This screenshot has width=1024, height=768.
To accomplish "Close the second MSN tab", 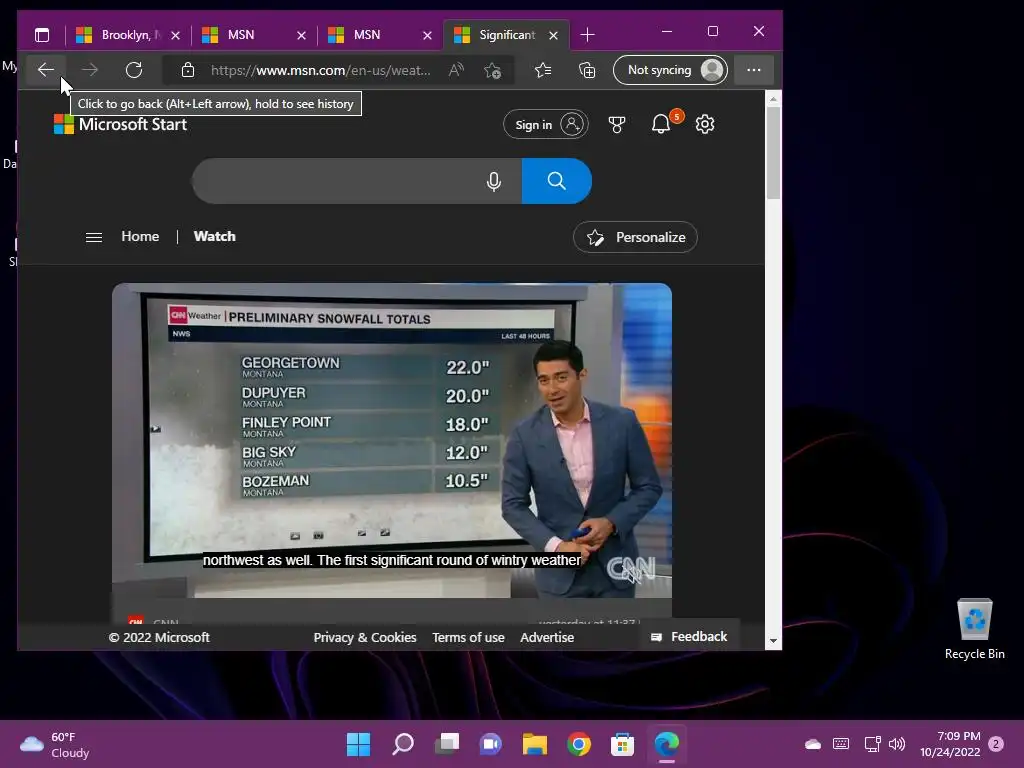I will [x=427, y=35].
